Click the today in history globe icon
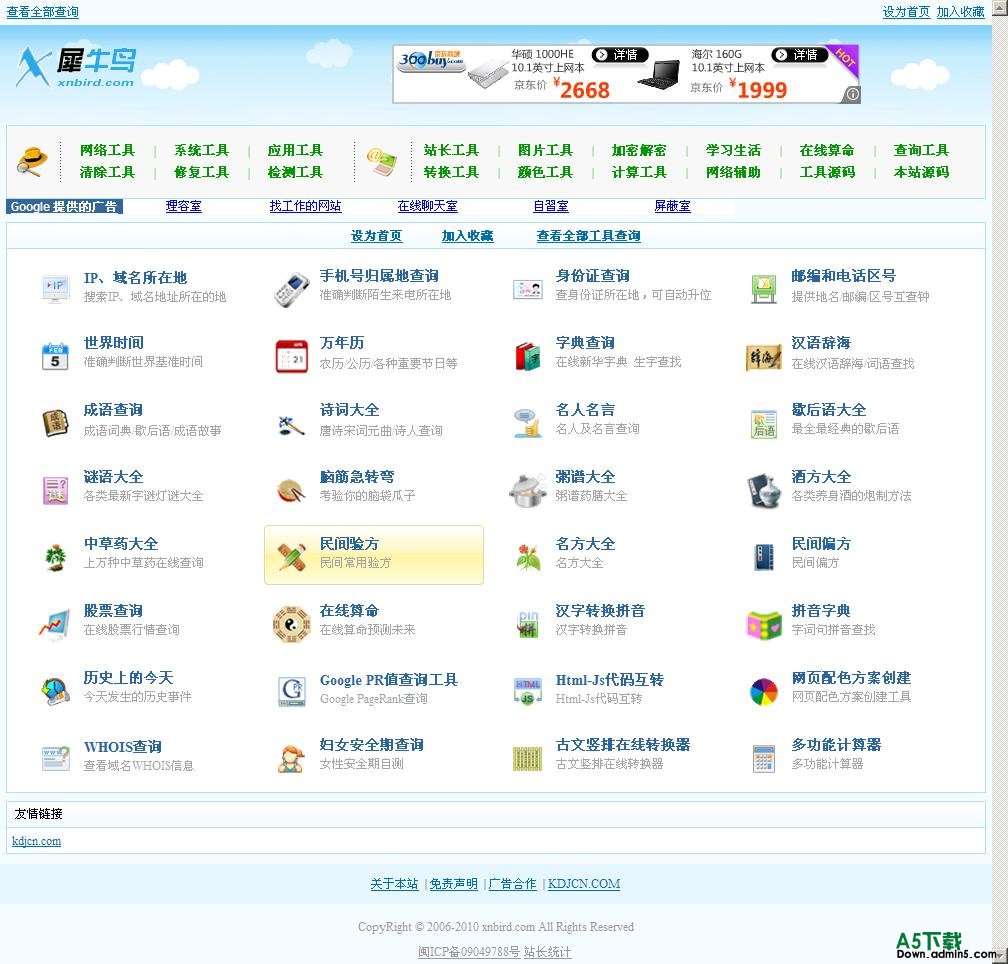Screen dimensions: 1008x964 pos(55,692)
